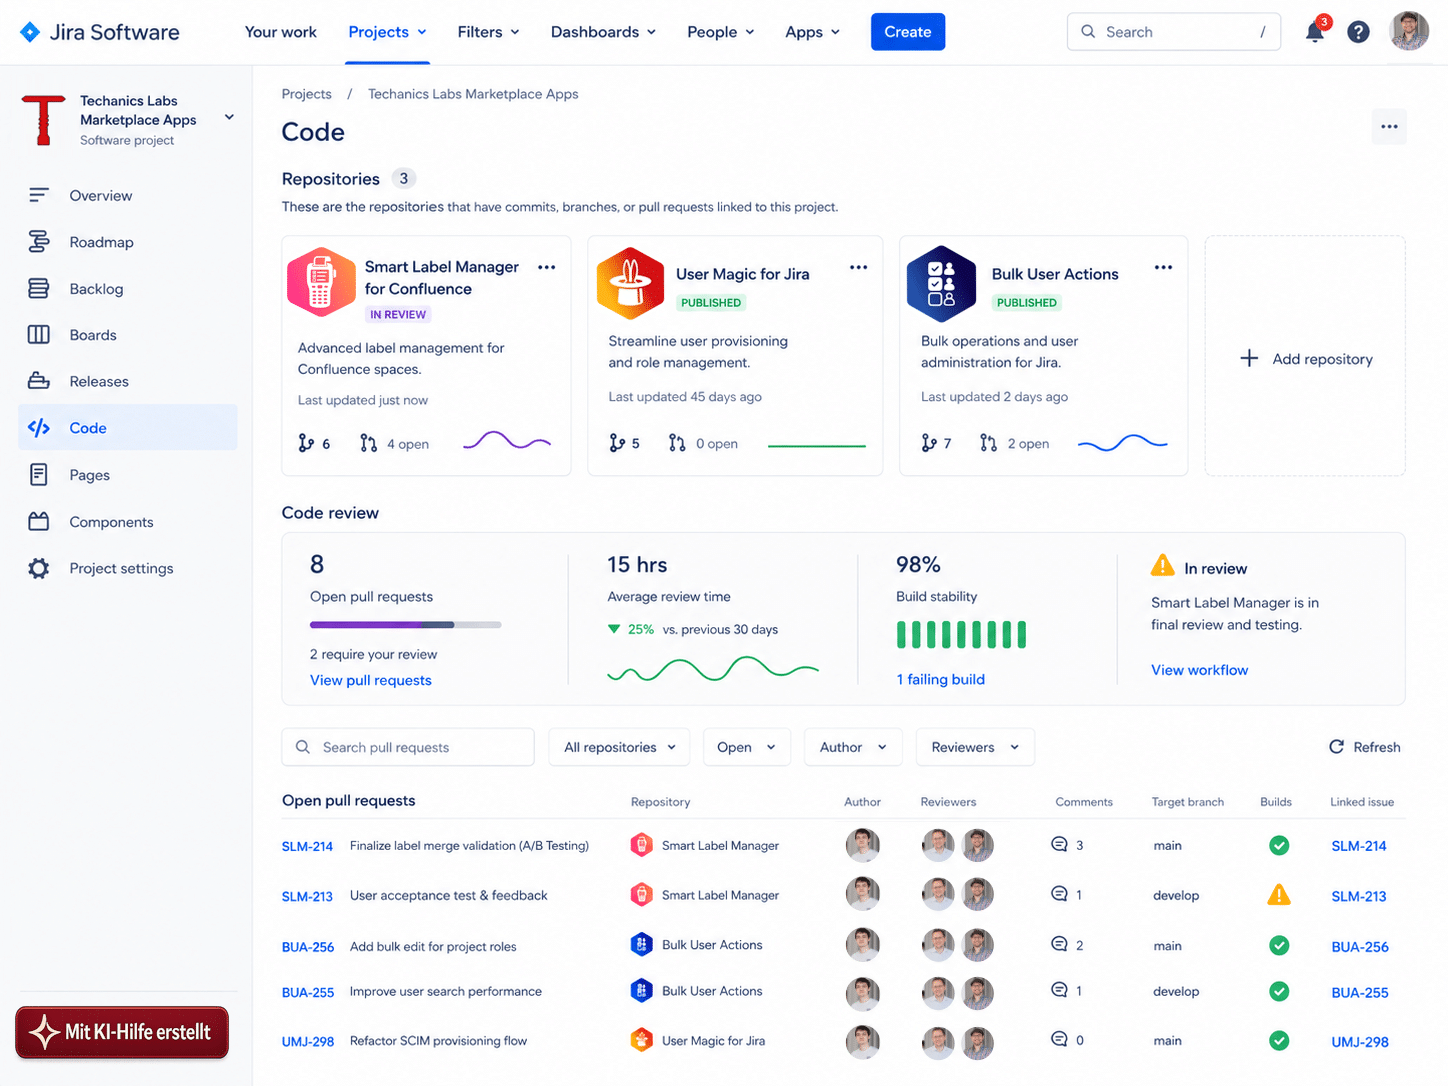Click branch icon in Smart Label Manager card
The image size is (1448, 1086).
point(306,443)
